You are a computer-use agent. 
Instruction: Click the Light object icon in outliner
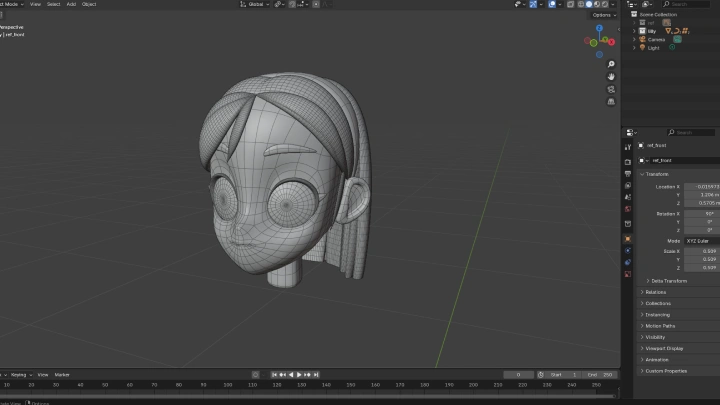coord(642,48)
